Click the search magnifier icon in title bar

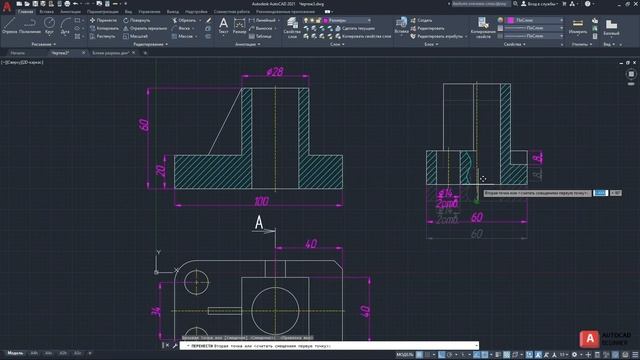(516, 4)
